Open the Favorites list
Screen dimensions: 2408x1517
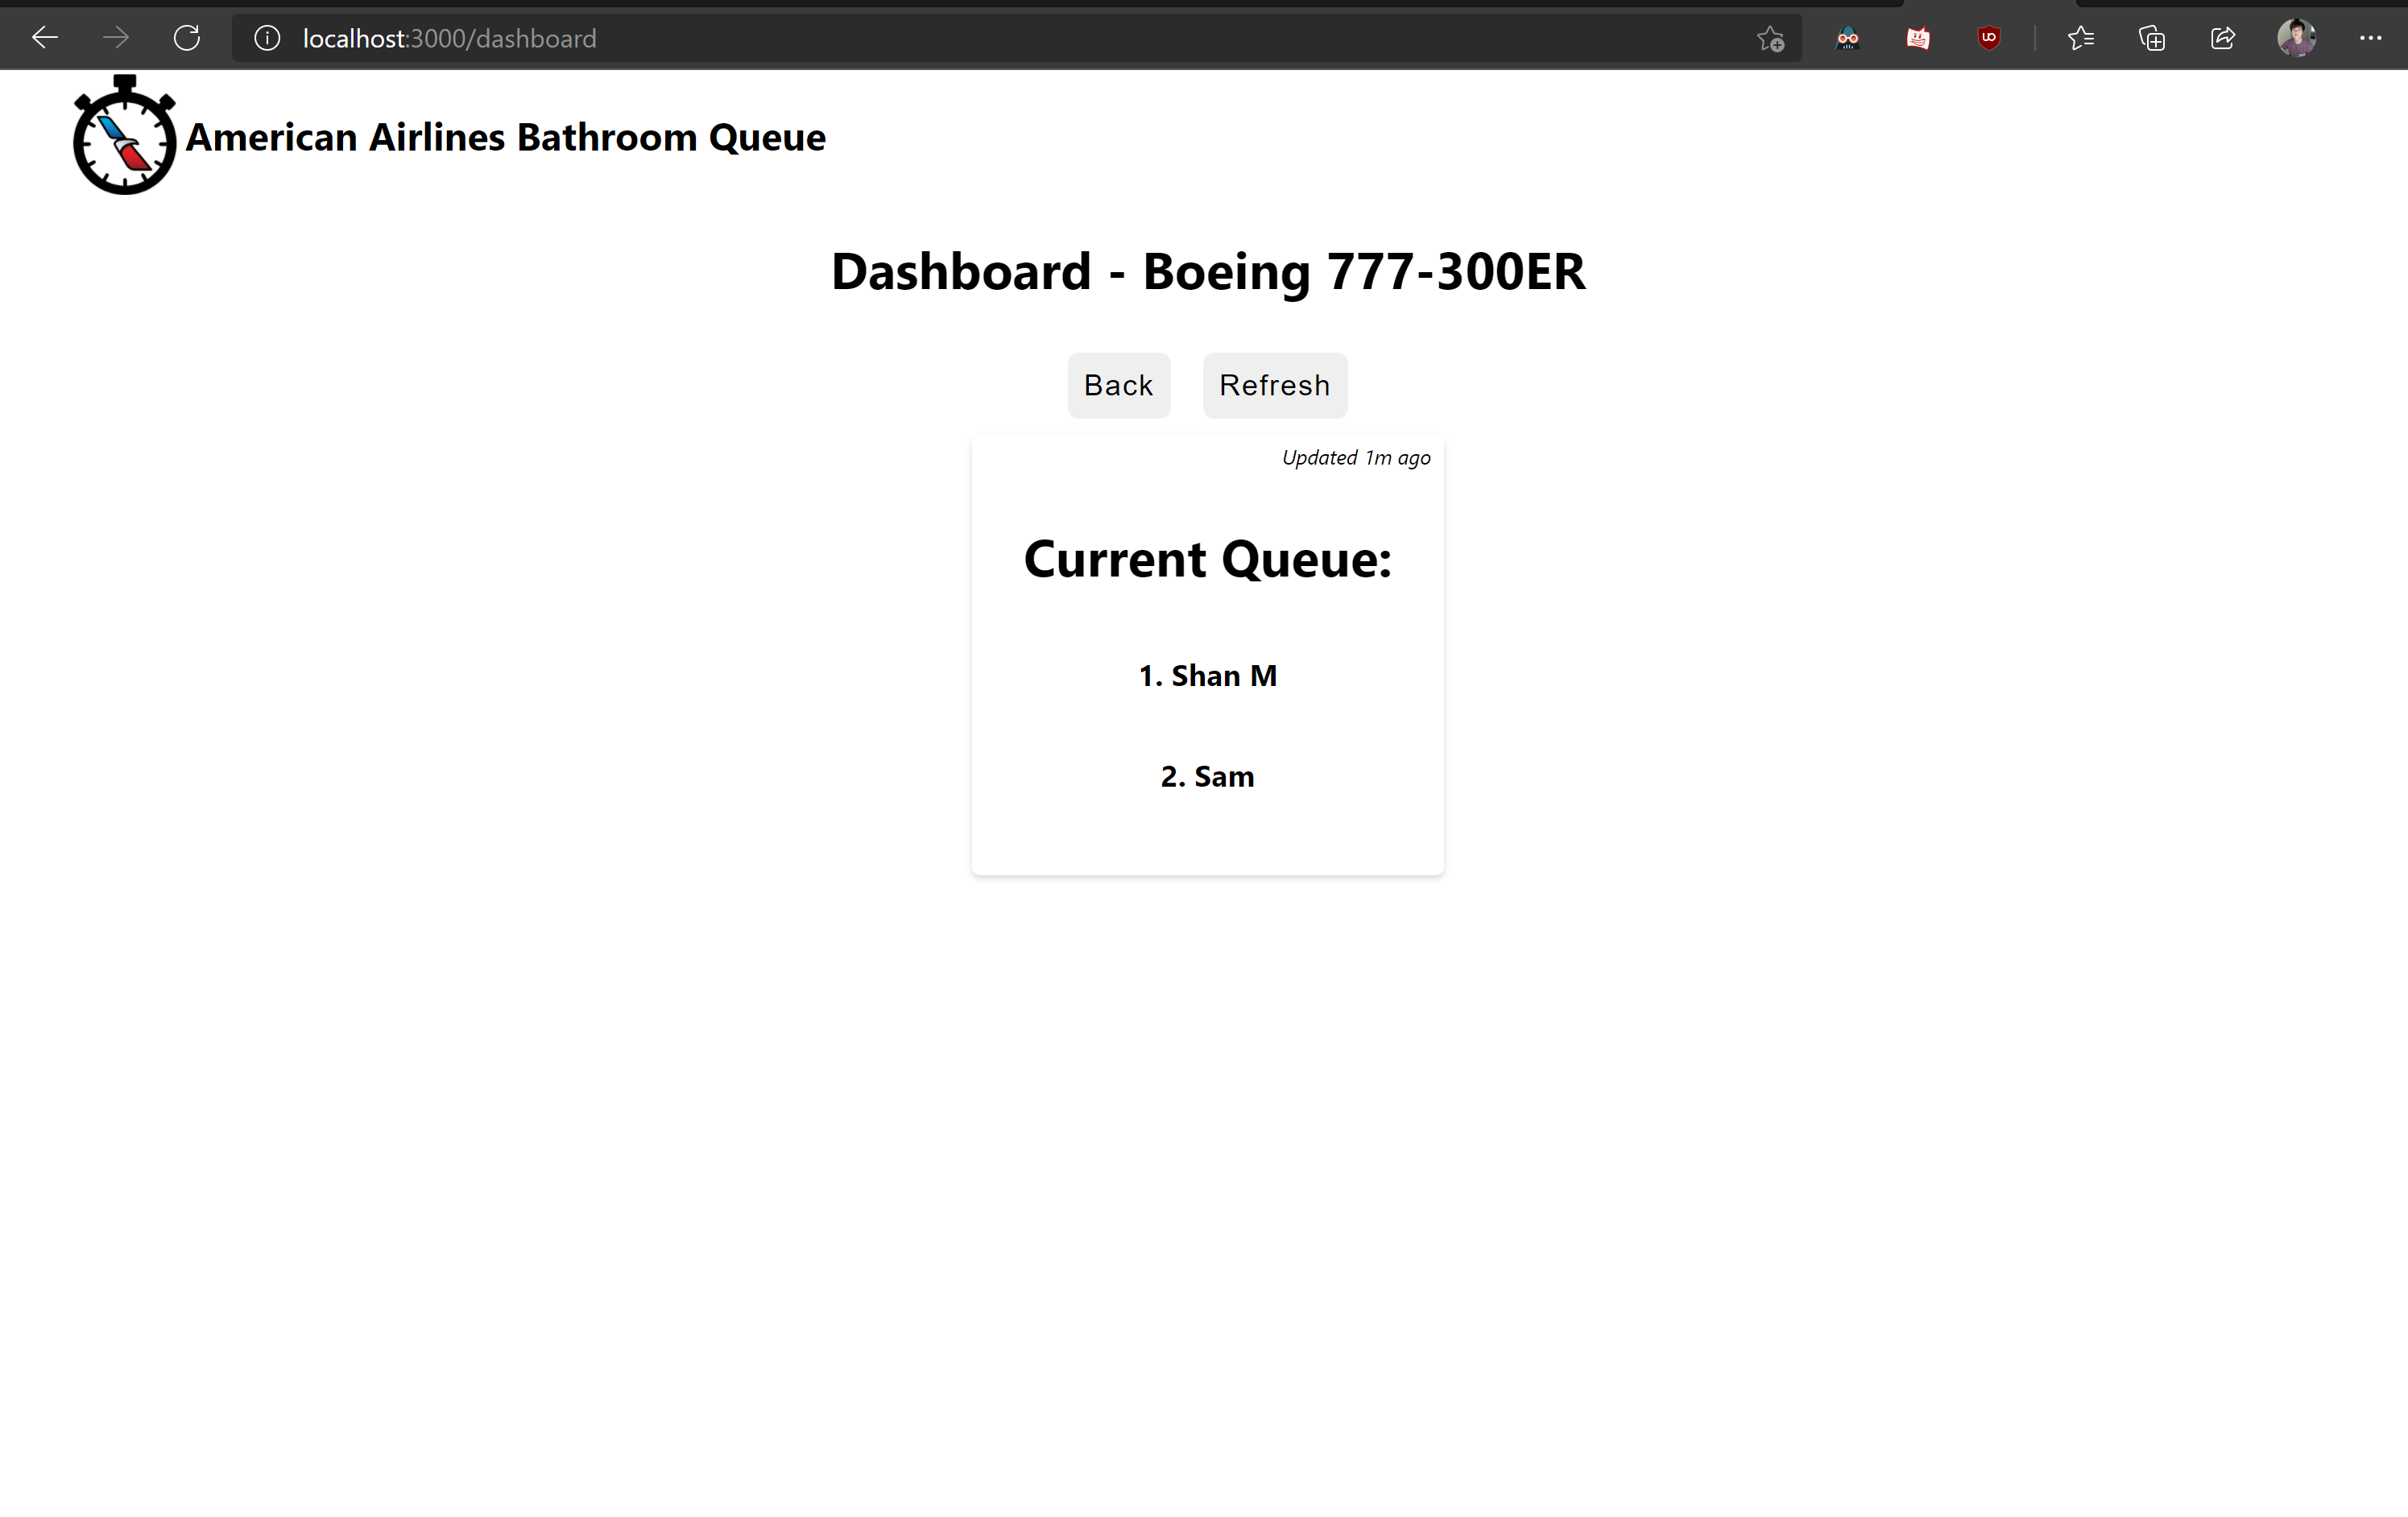click(x=2080, y=39)
